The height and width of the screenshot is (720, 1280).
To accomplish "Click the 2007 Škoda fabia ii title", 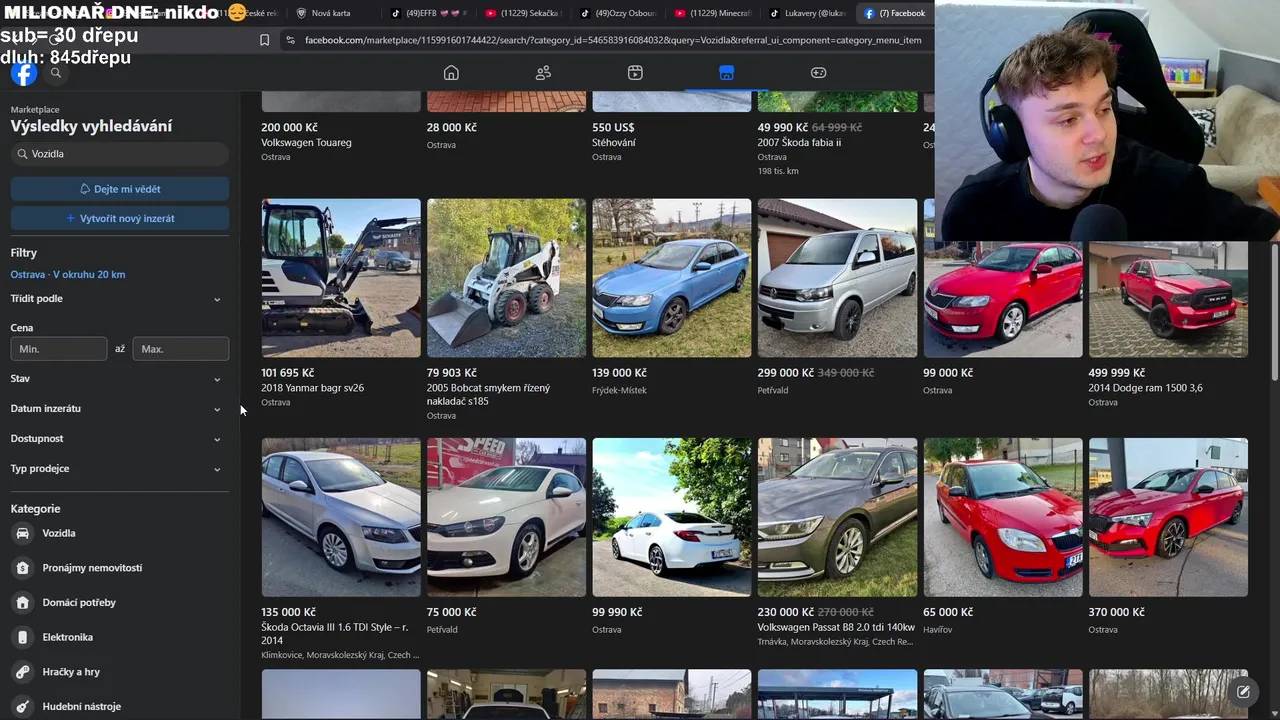I will 799,143.
